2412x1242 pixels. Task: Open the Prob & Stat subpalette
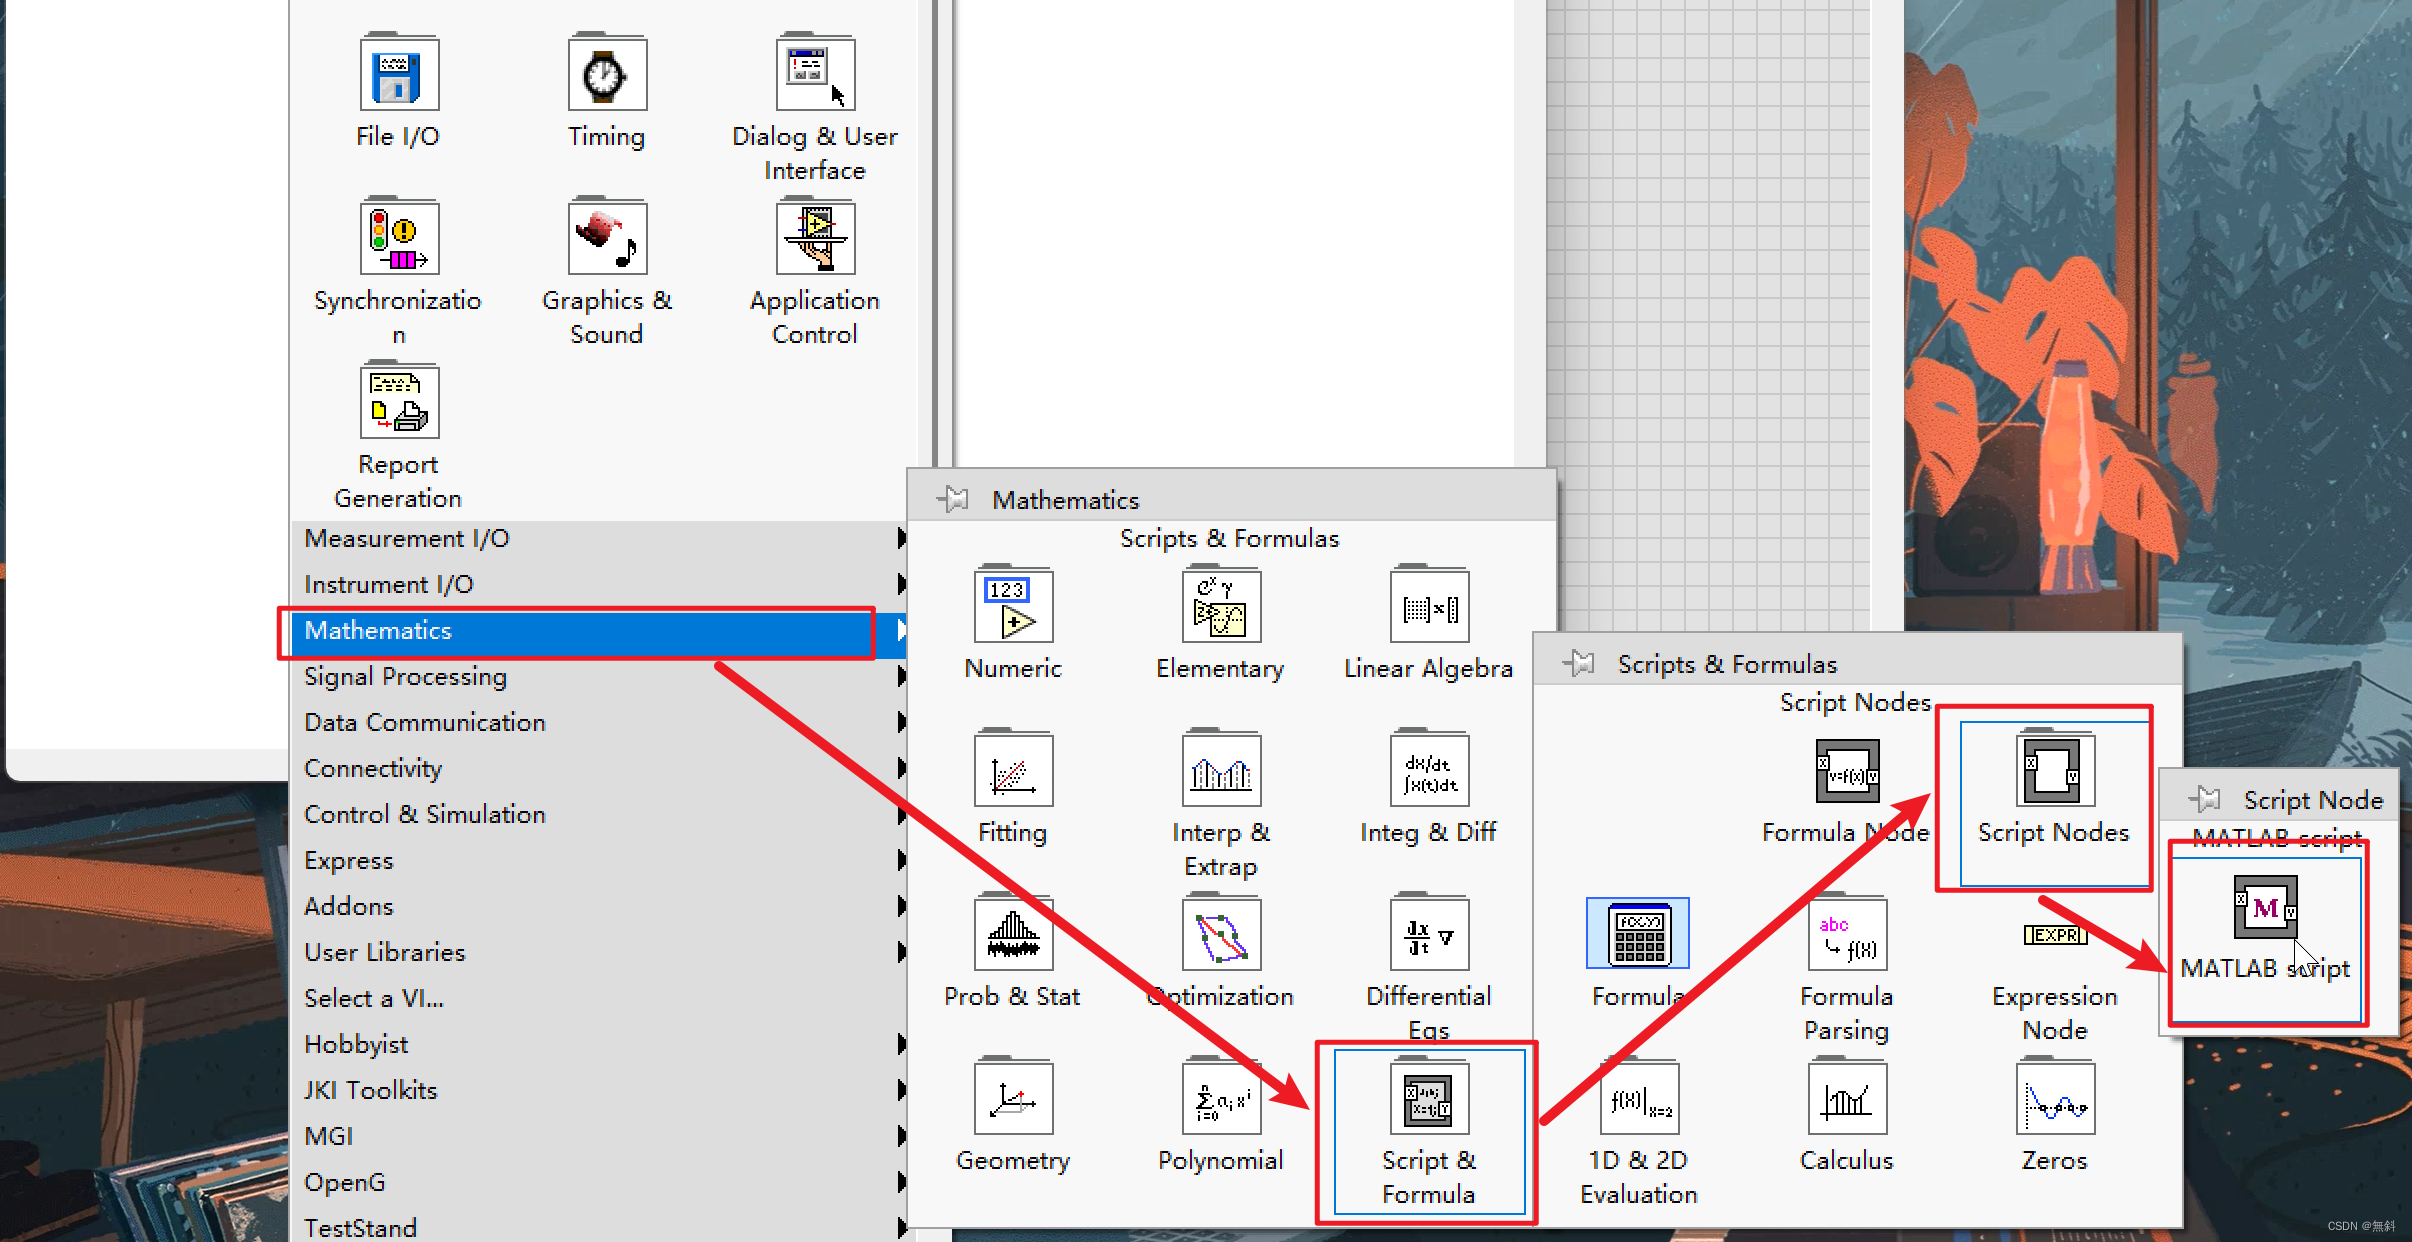tap(1013, 935)
